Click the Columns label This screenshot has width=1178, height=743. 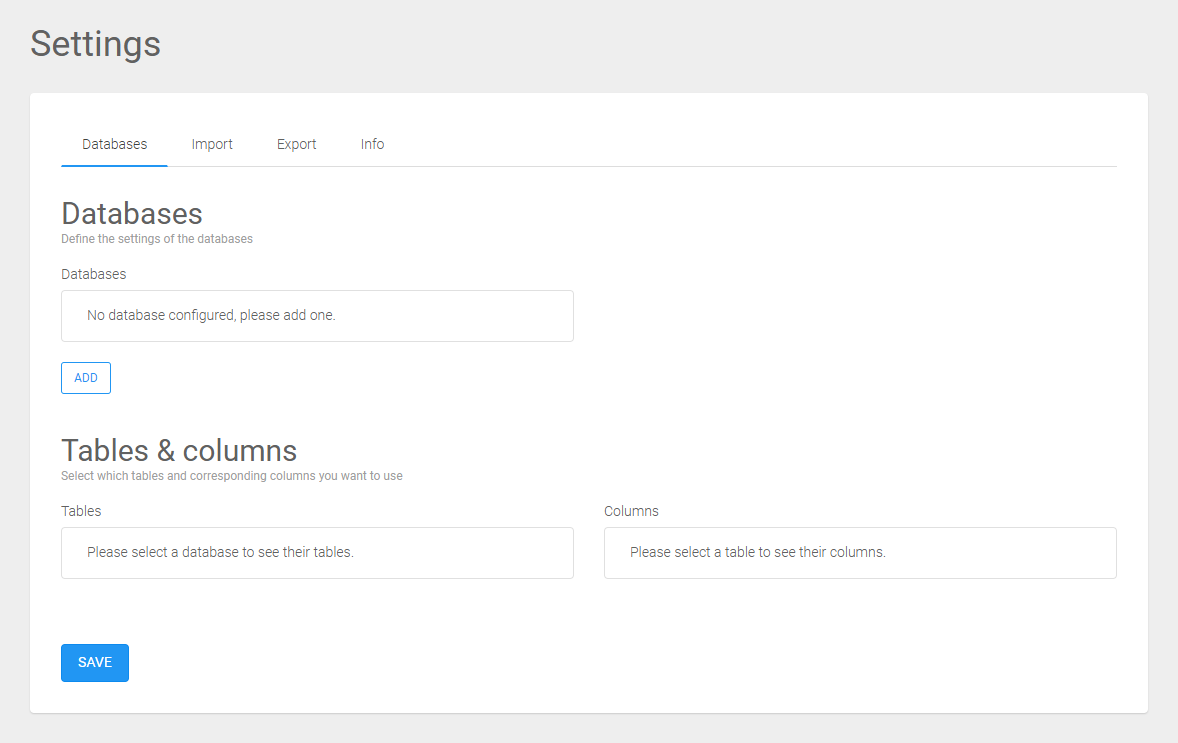click(631, 511)
